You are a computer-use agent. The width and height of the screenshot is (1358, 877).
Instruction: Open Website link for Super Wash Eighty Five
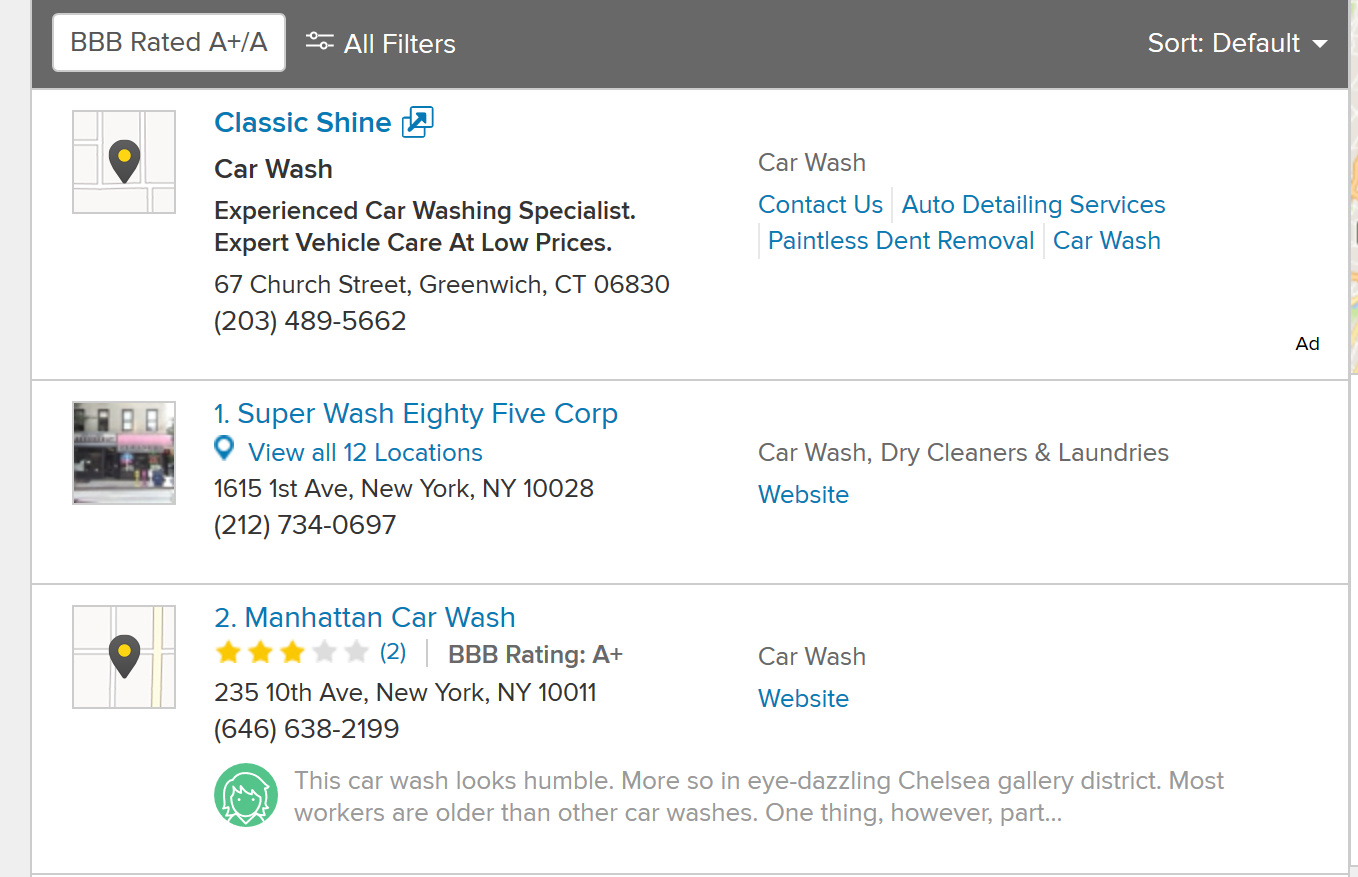(x=803, y=495)
